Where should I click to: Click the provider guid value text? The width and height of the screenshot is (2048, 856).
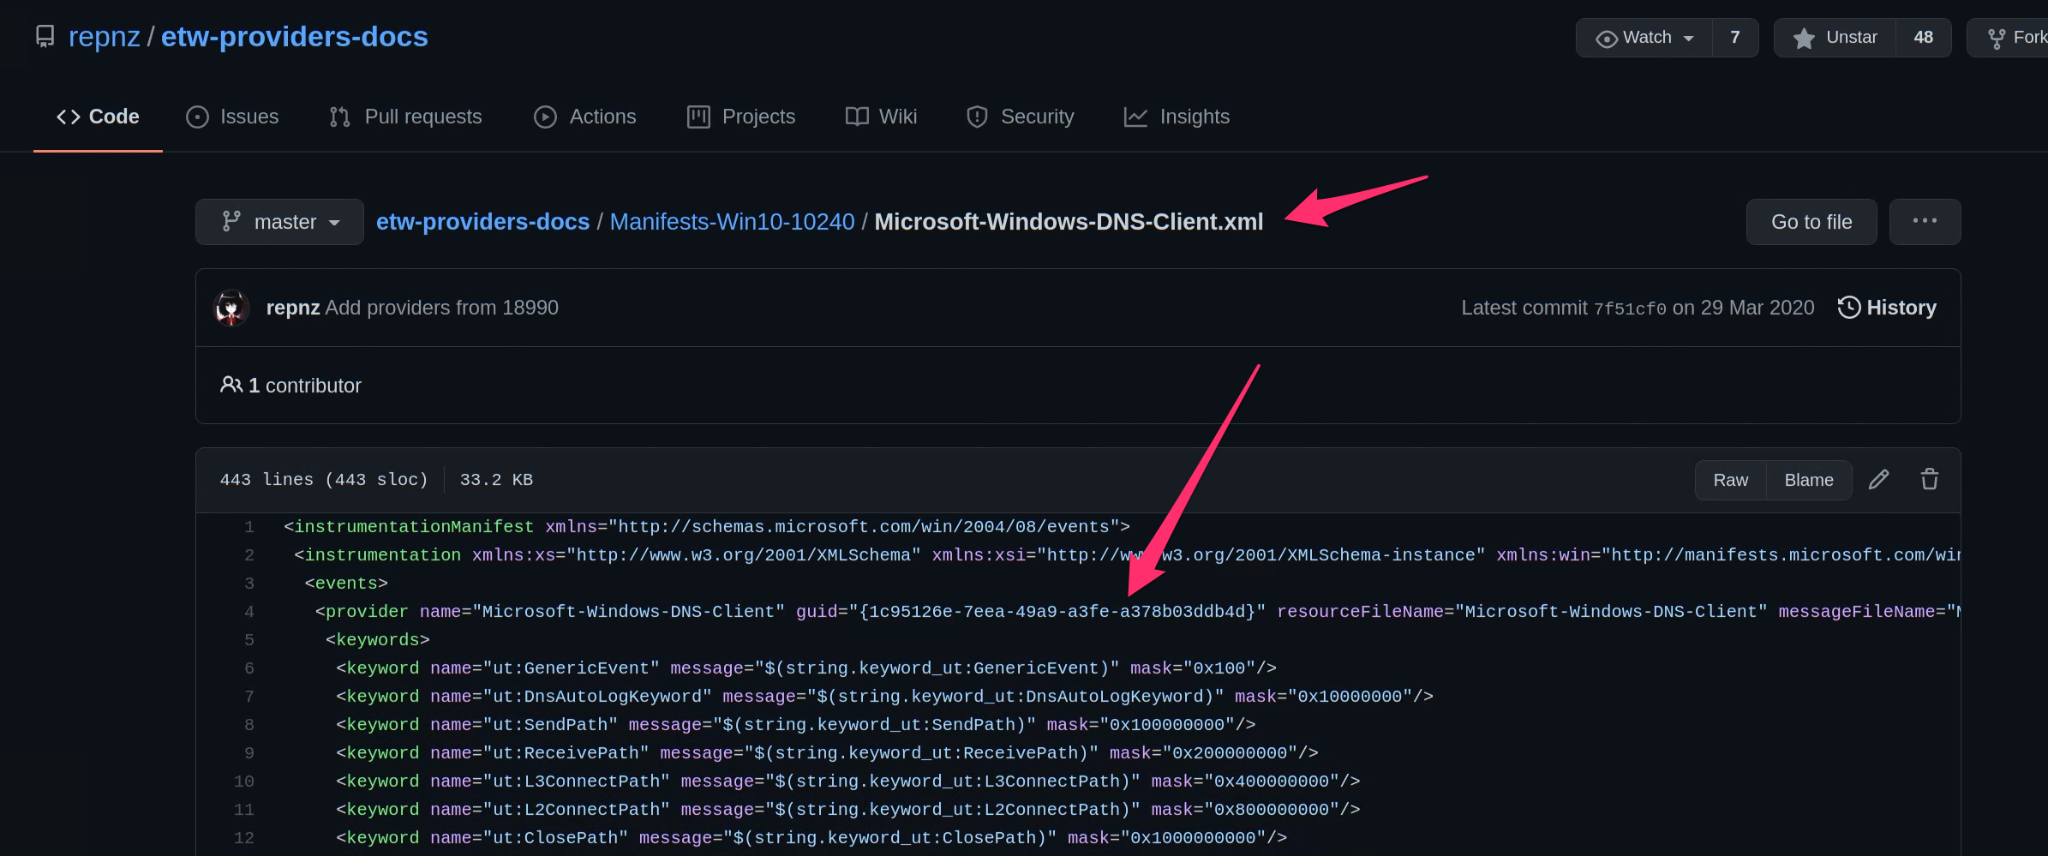1058,612
